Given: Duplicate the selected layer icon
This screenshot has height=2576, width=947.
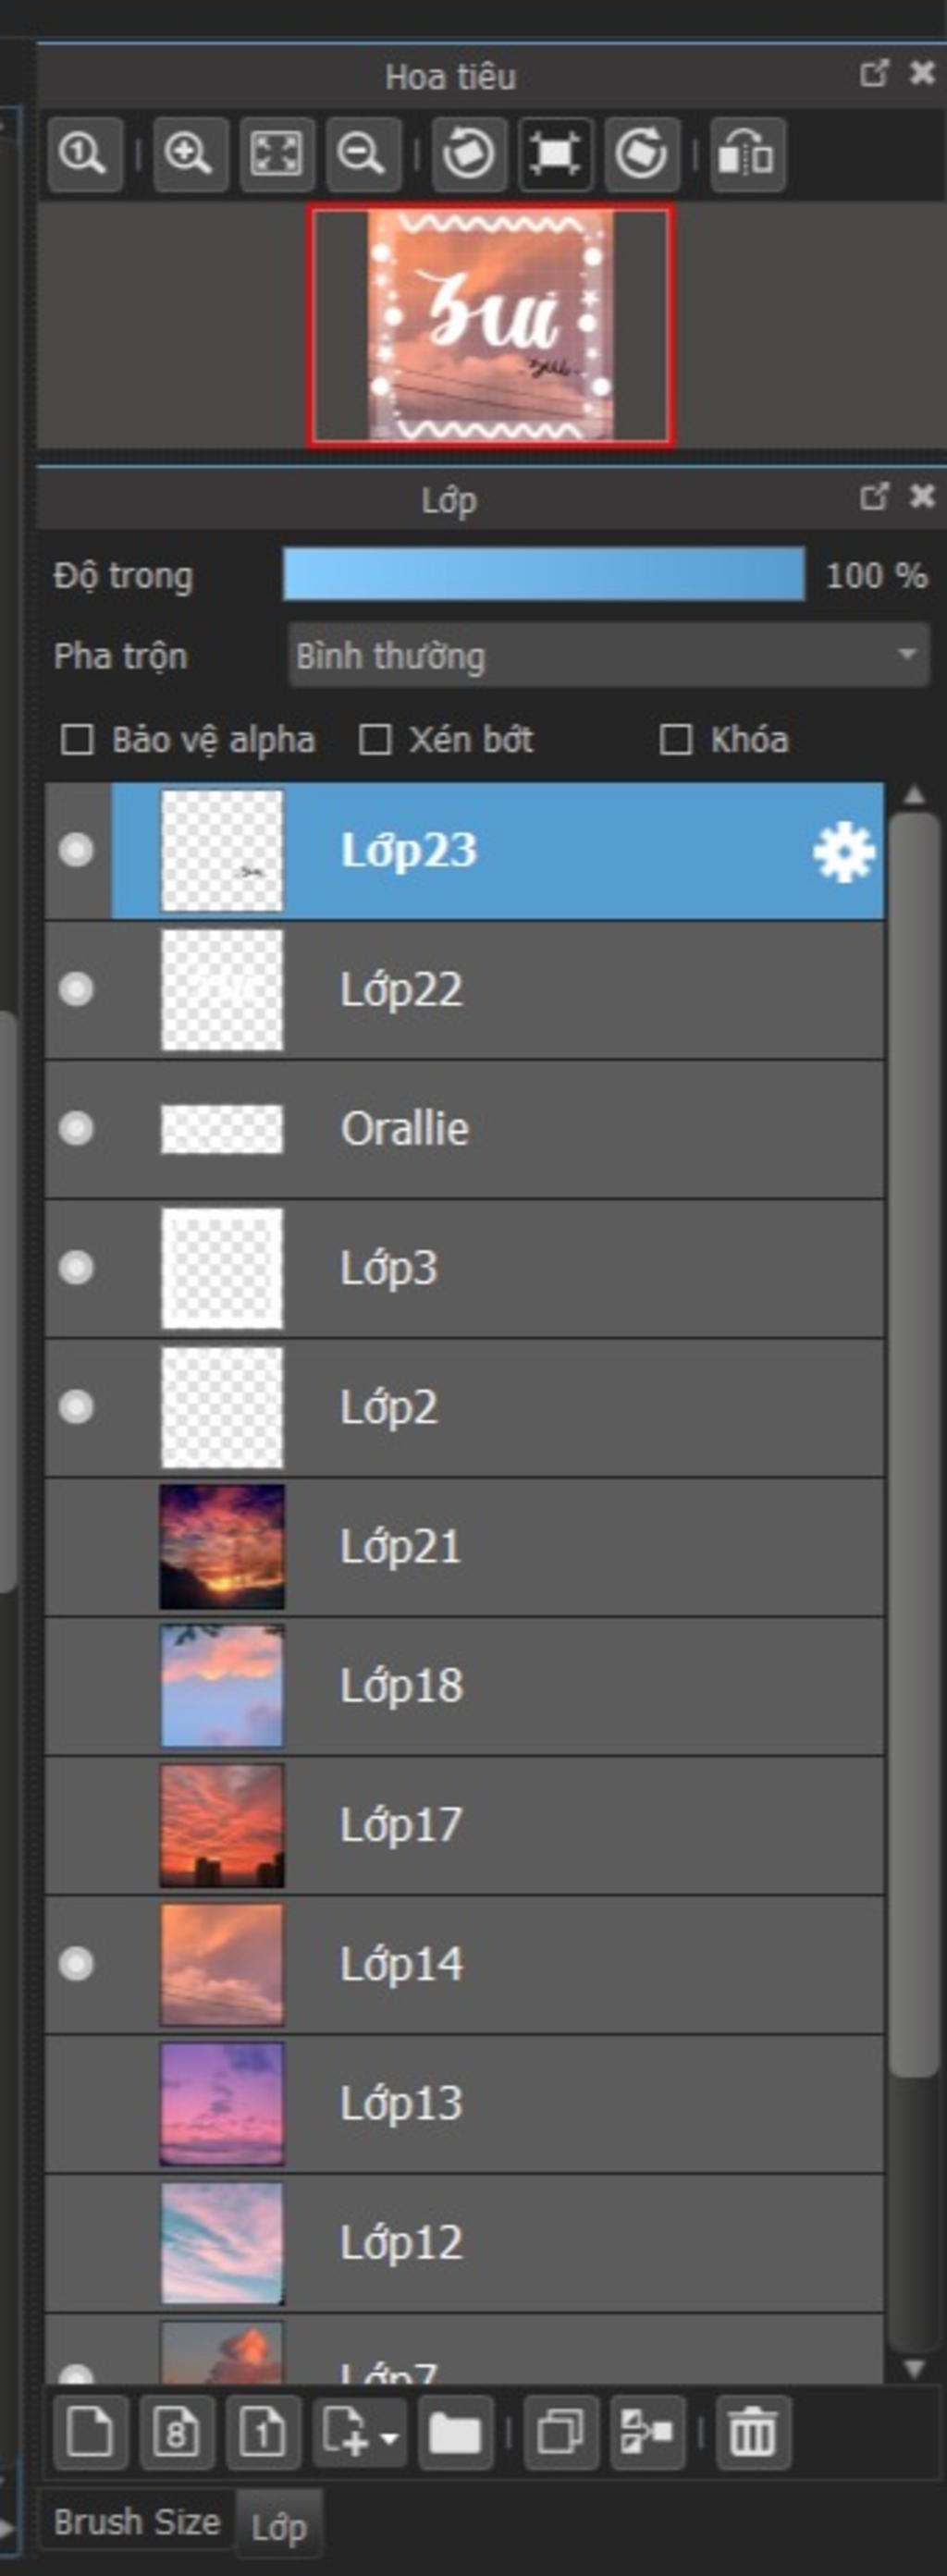Looking at the screenshot, I should pos(561,2432).
